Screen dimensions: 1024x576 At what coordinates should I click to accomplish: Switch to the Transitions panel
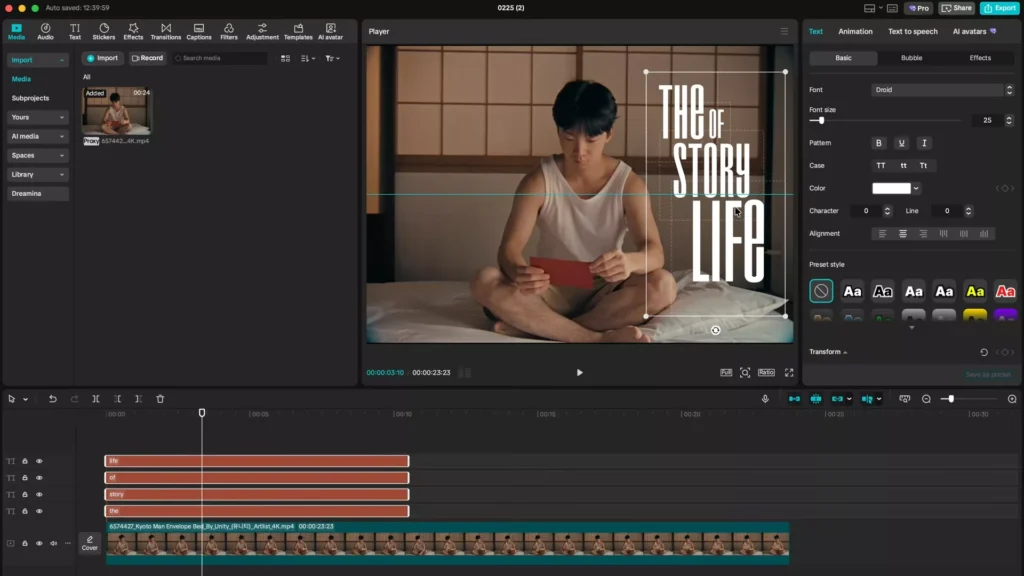point(166,31)
